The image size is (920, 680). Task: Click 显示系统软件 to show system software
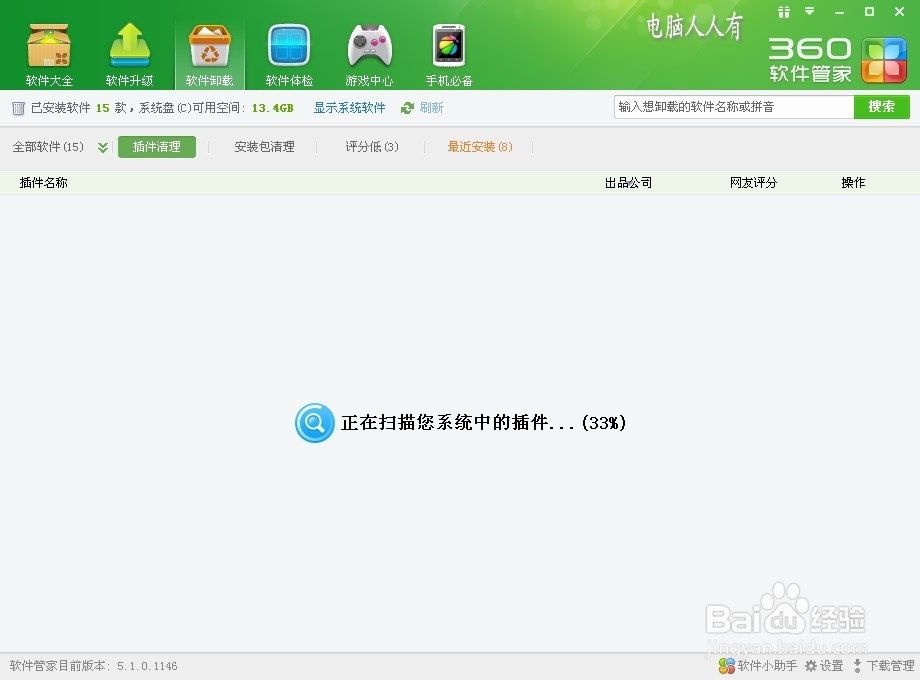click(x=349, y=107)
